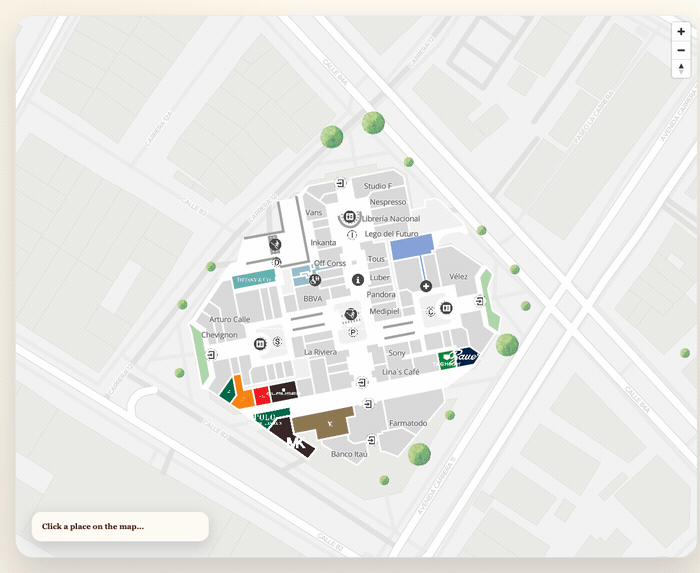Select the orange store unit

point(242,394)
